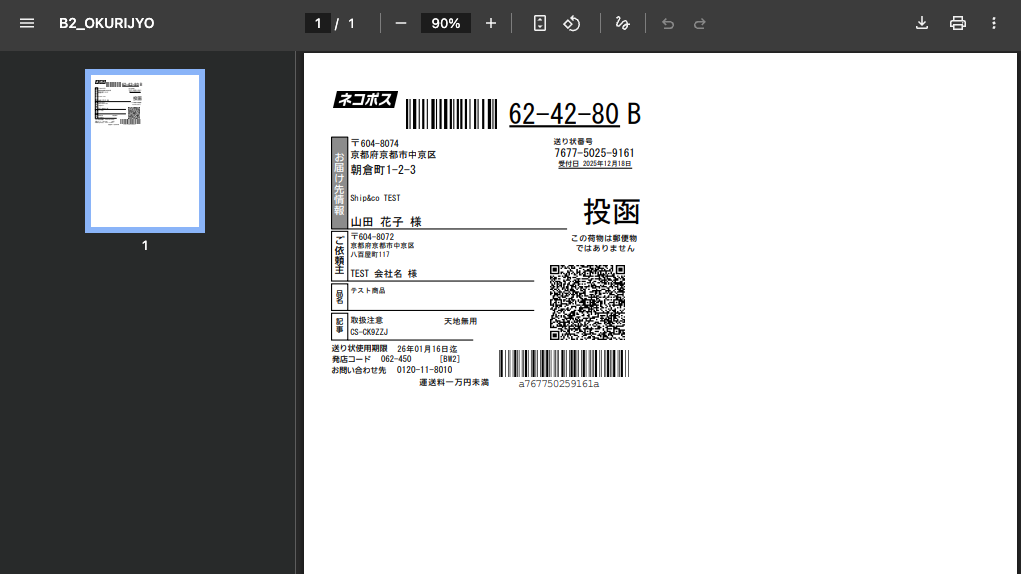Screen dimensions: 1021x574
Task: Select the draw annotation tool
Action: click(622, 23)
